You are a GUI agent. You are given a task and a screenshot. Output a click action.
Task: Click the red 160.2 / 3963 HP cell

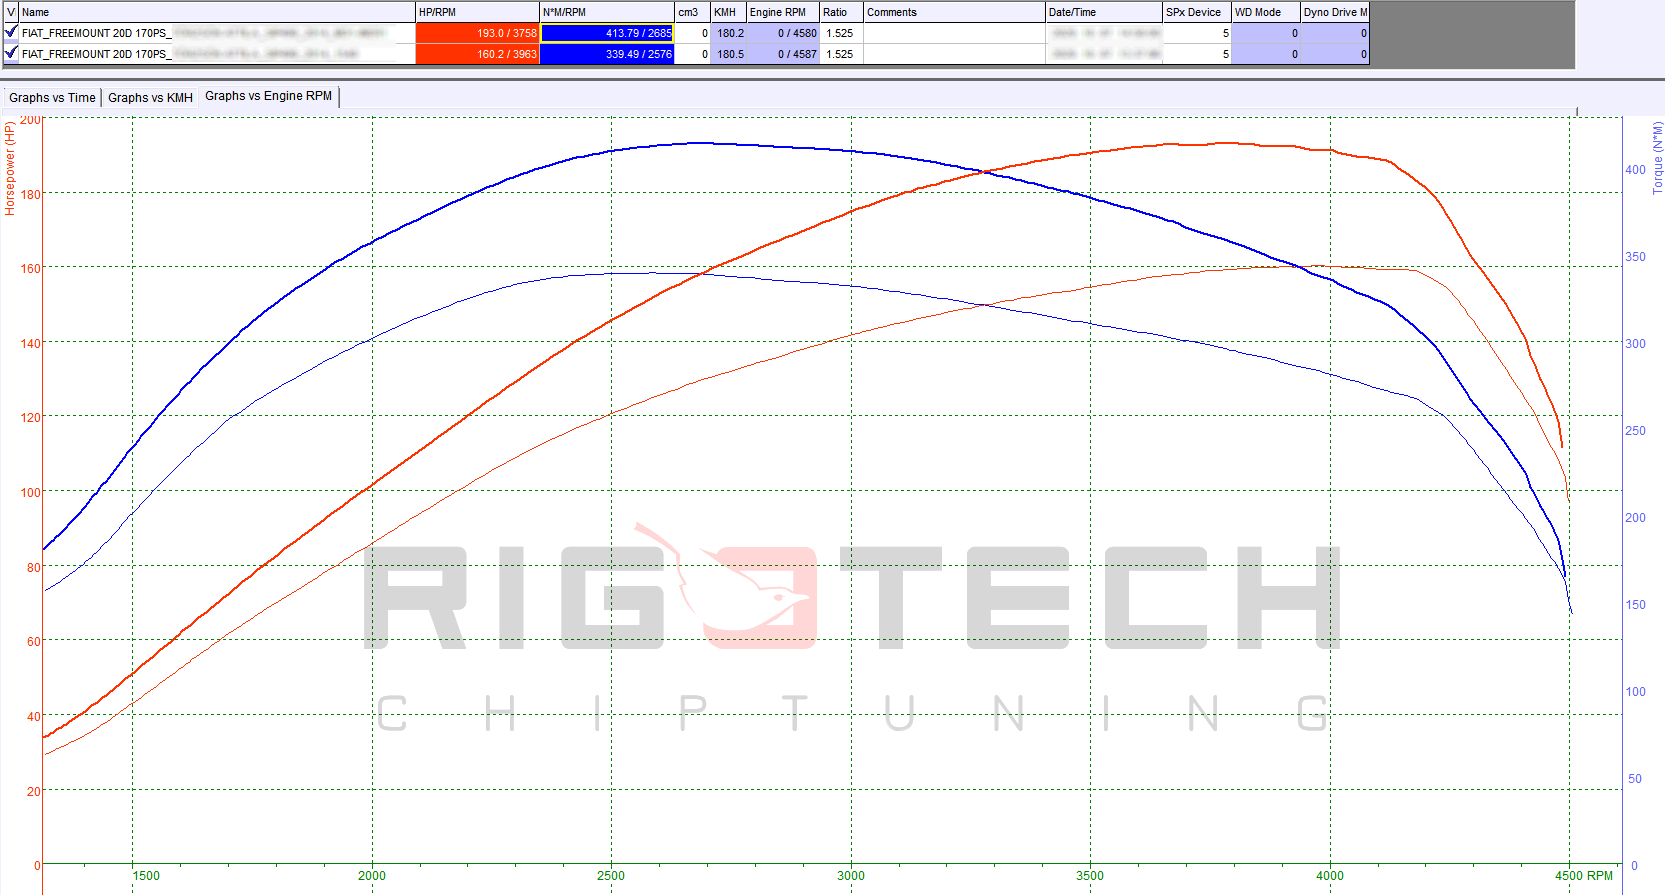477,54
